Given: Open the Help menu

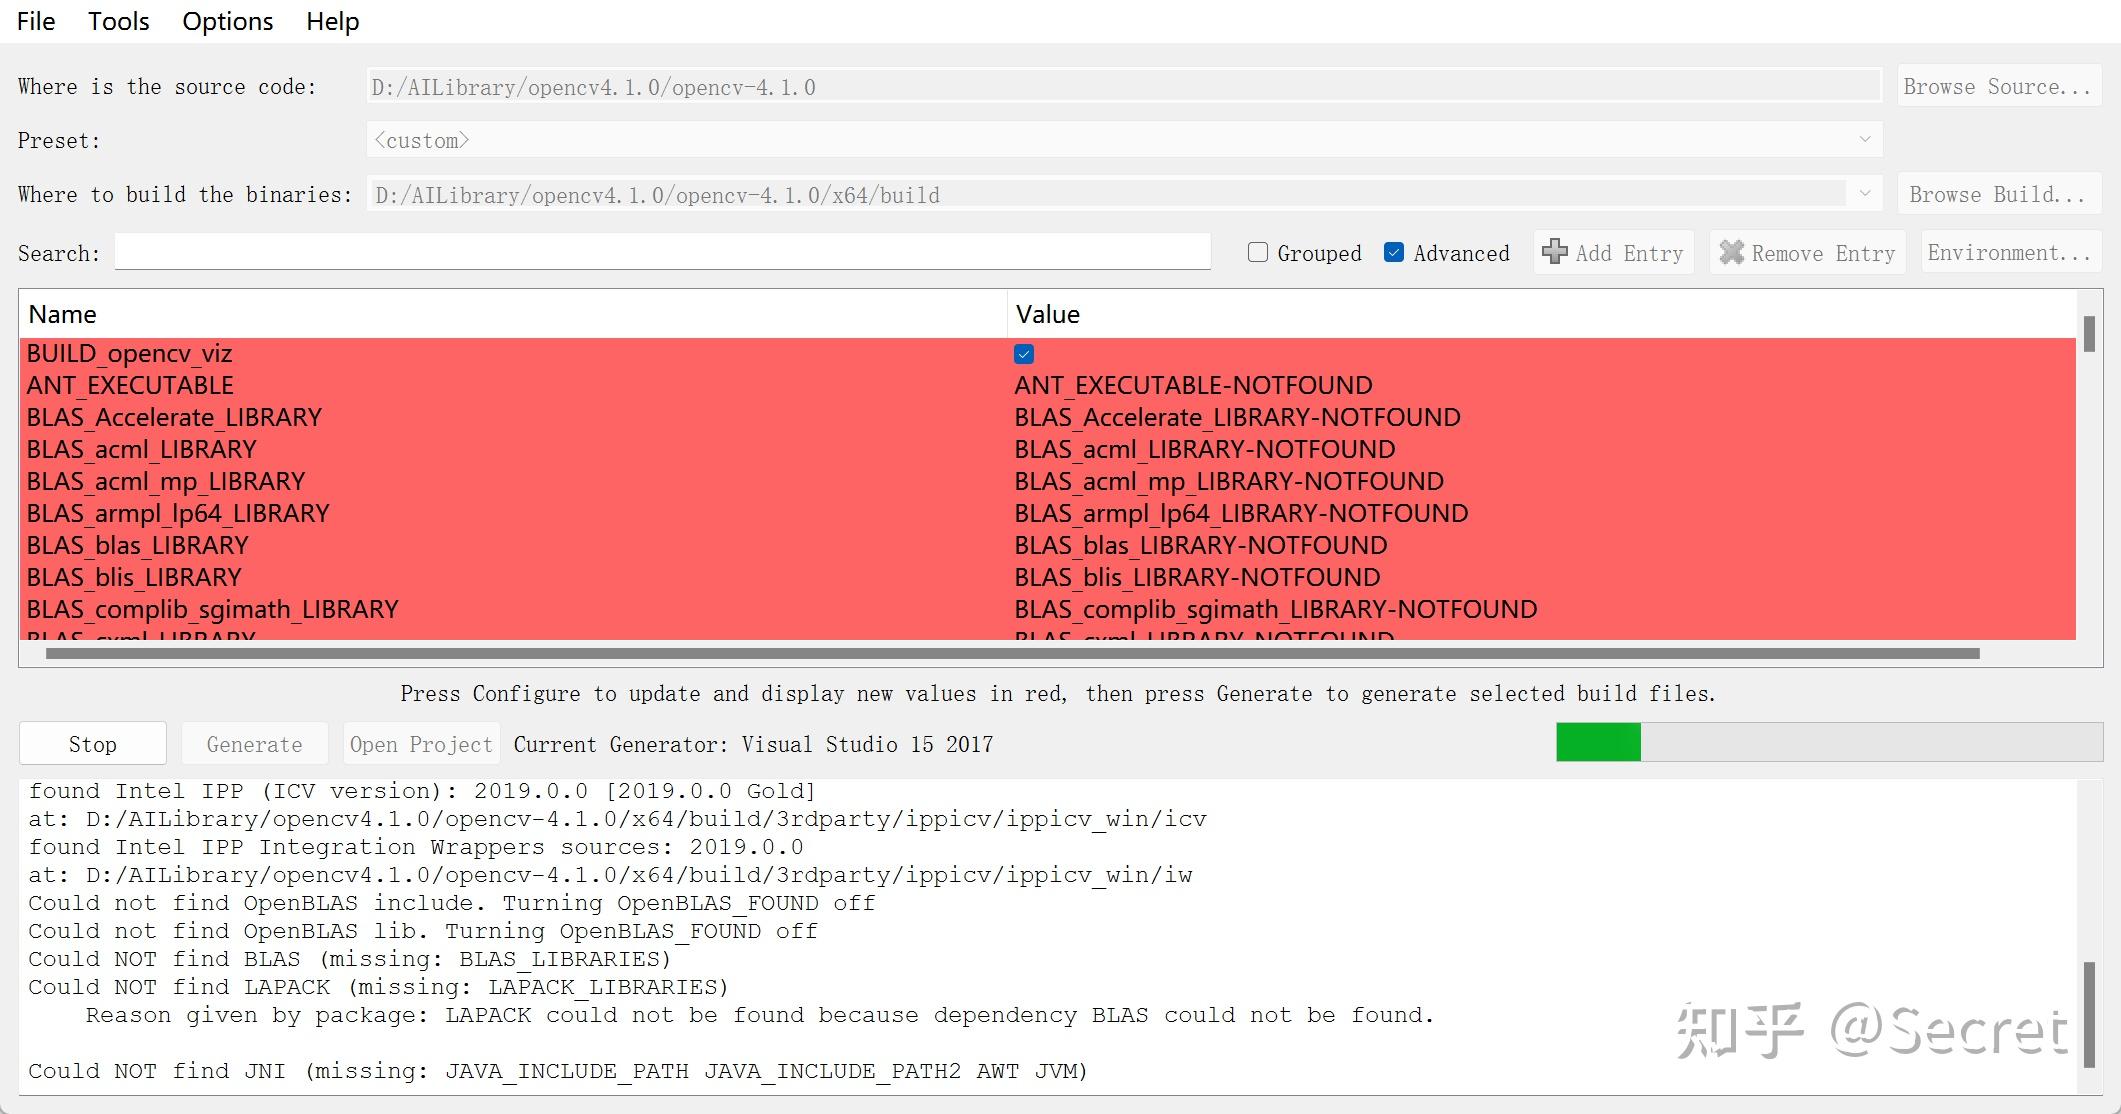Looking at the screenshot, I should [333, 21].
